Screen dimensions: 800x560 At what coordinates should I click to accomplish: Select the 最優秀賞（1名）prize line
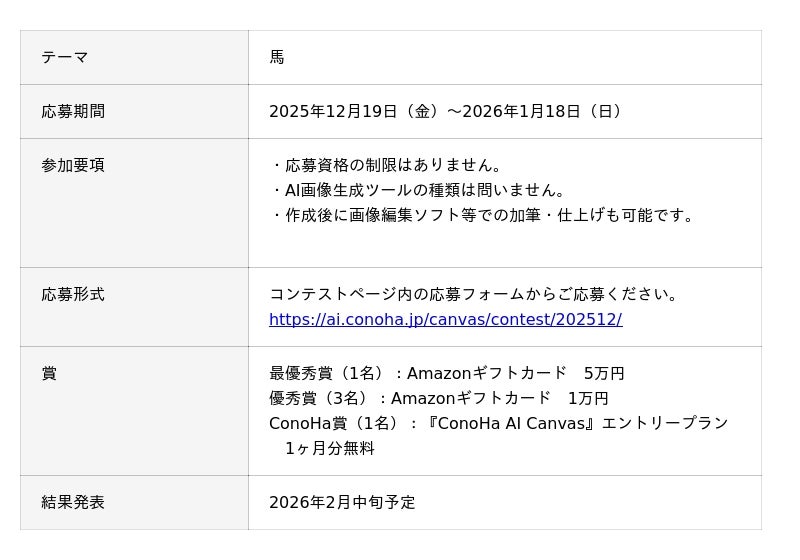(447, 374)
